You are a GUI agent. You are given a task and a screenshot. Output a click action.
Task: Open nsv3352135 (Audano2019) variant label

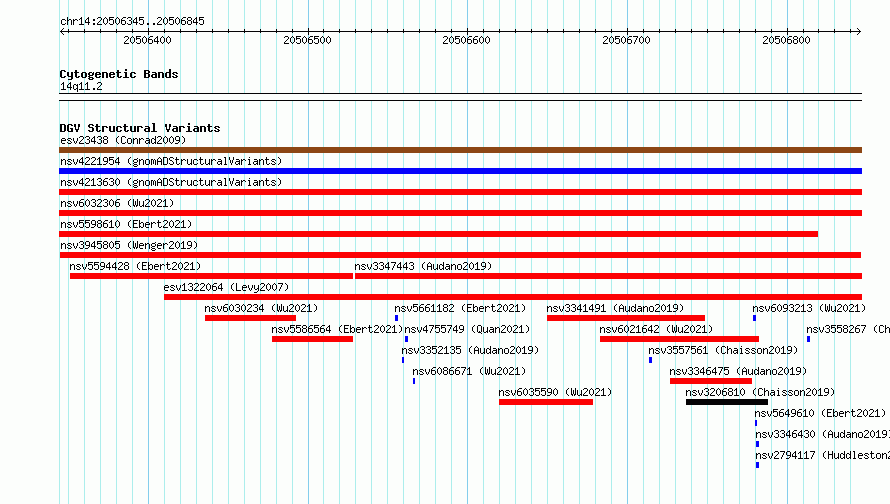(x=470, y=350)
